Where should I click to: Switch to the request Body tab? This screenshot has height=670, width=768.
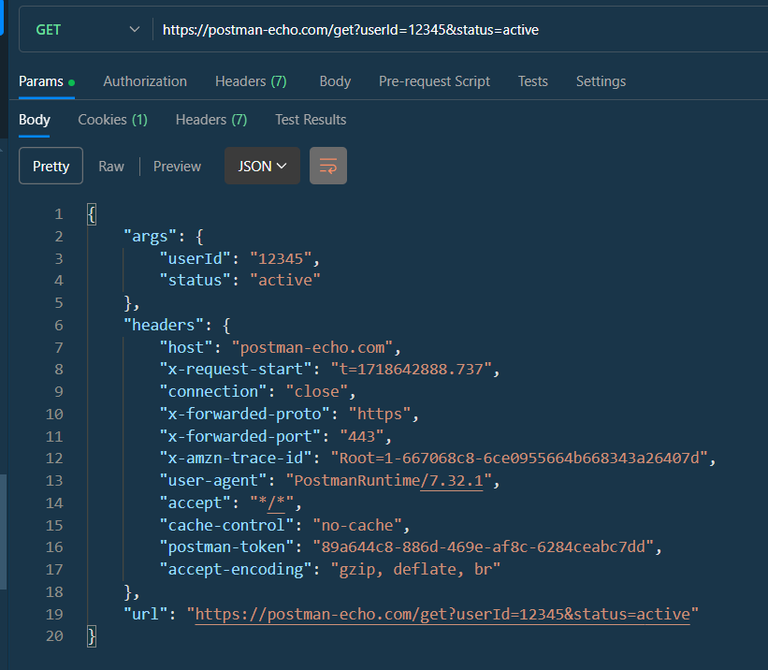pyautogui.click(x=335, y=81)
